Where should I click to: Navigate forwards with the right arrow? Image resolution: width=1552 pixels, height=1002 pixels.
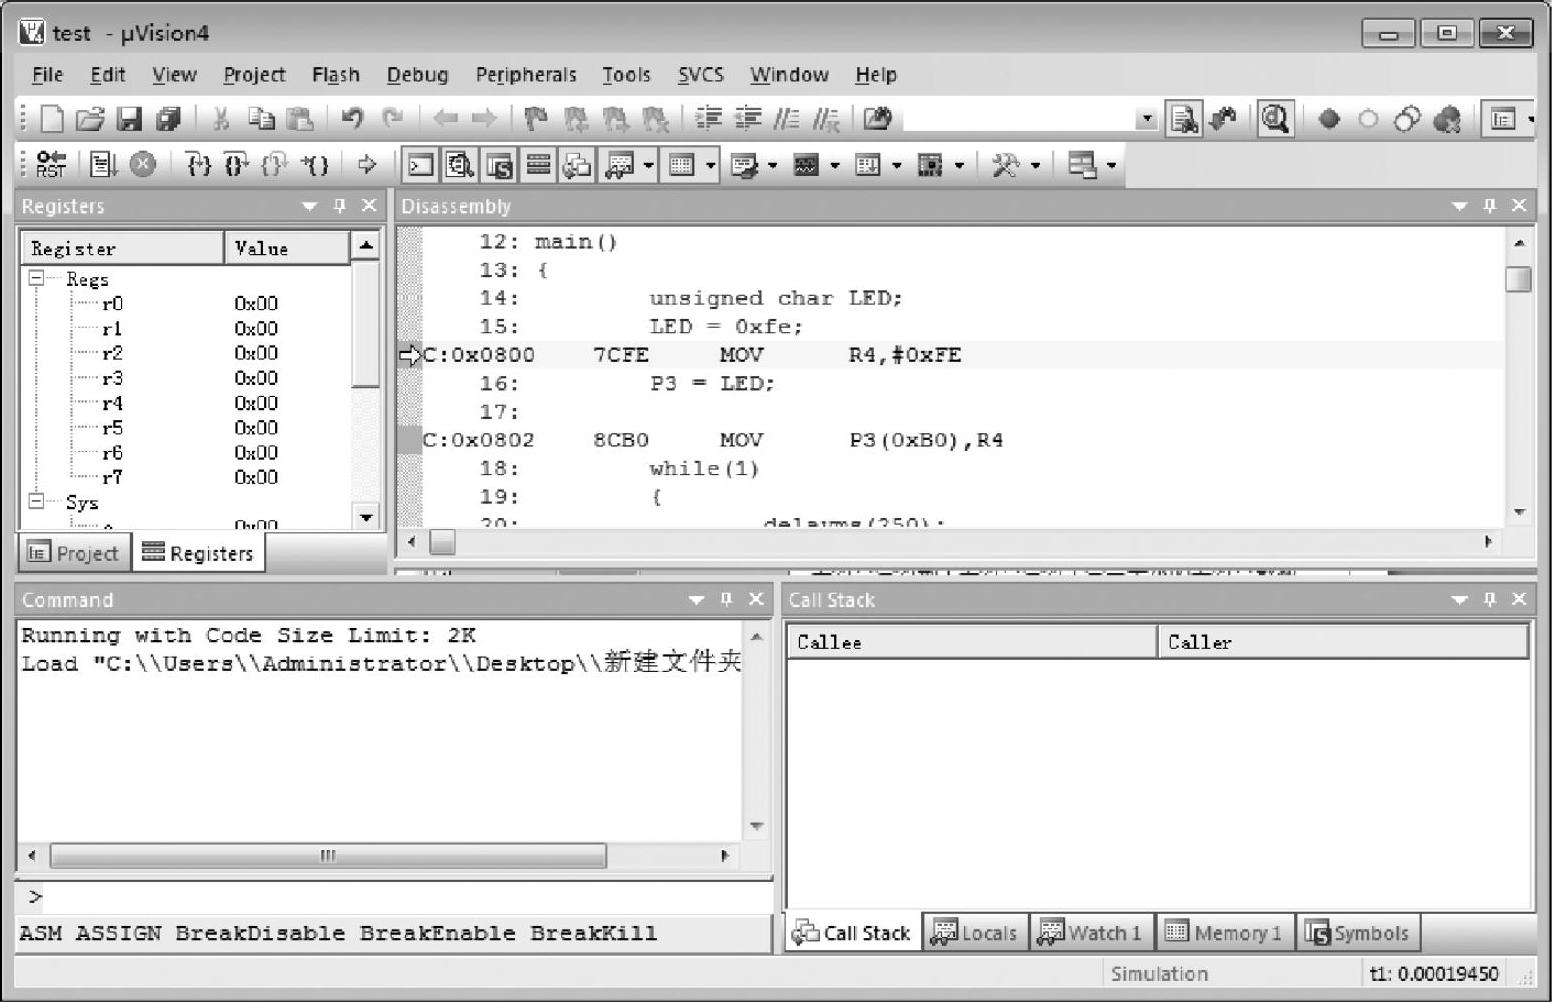pos(484,119)
